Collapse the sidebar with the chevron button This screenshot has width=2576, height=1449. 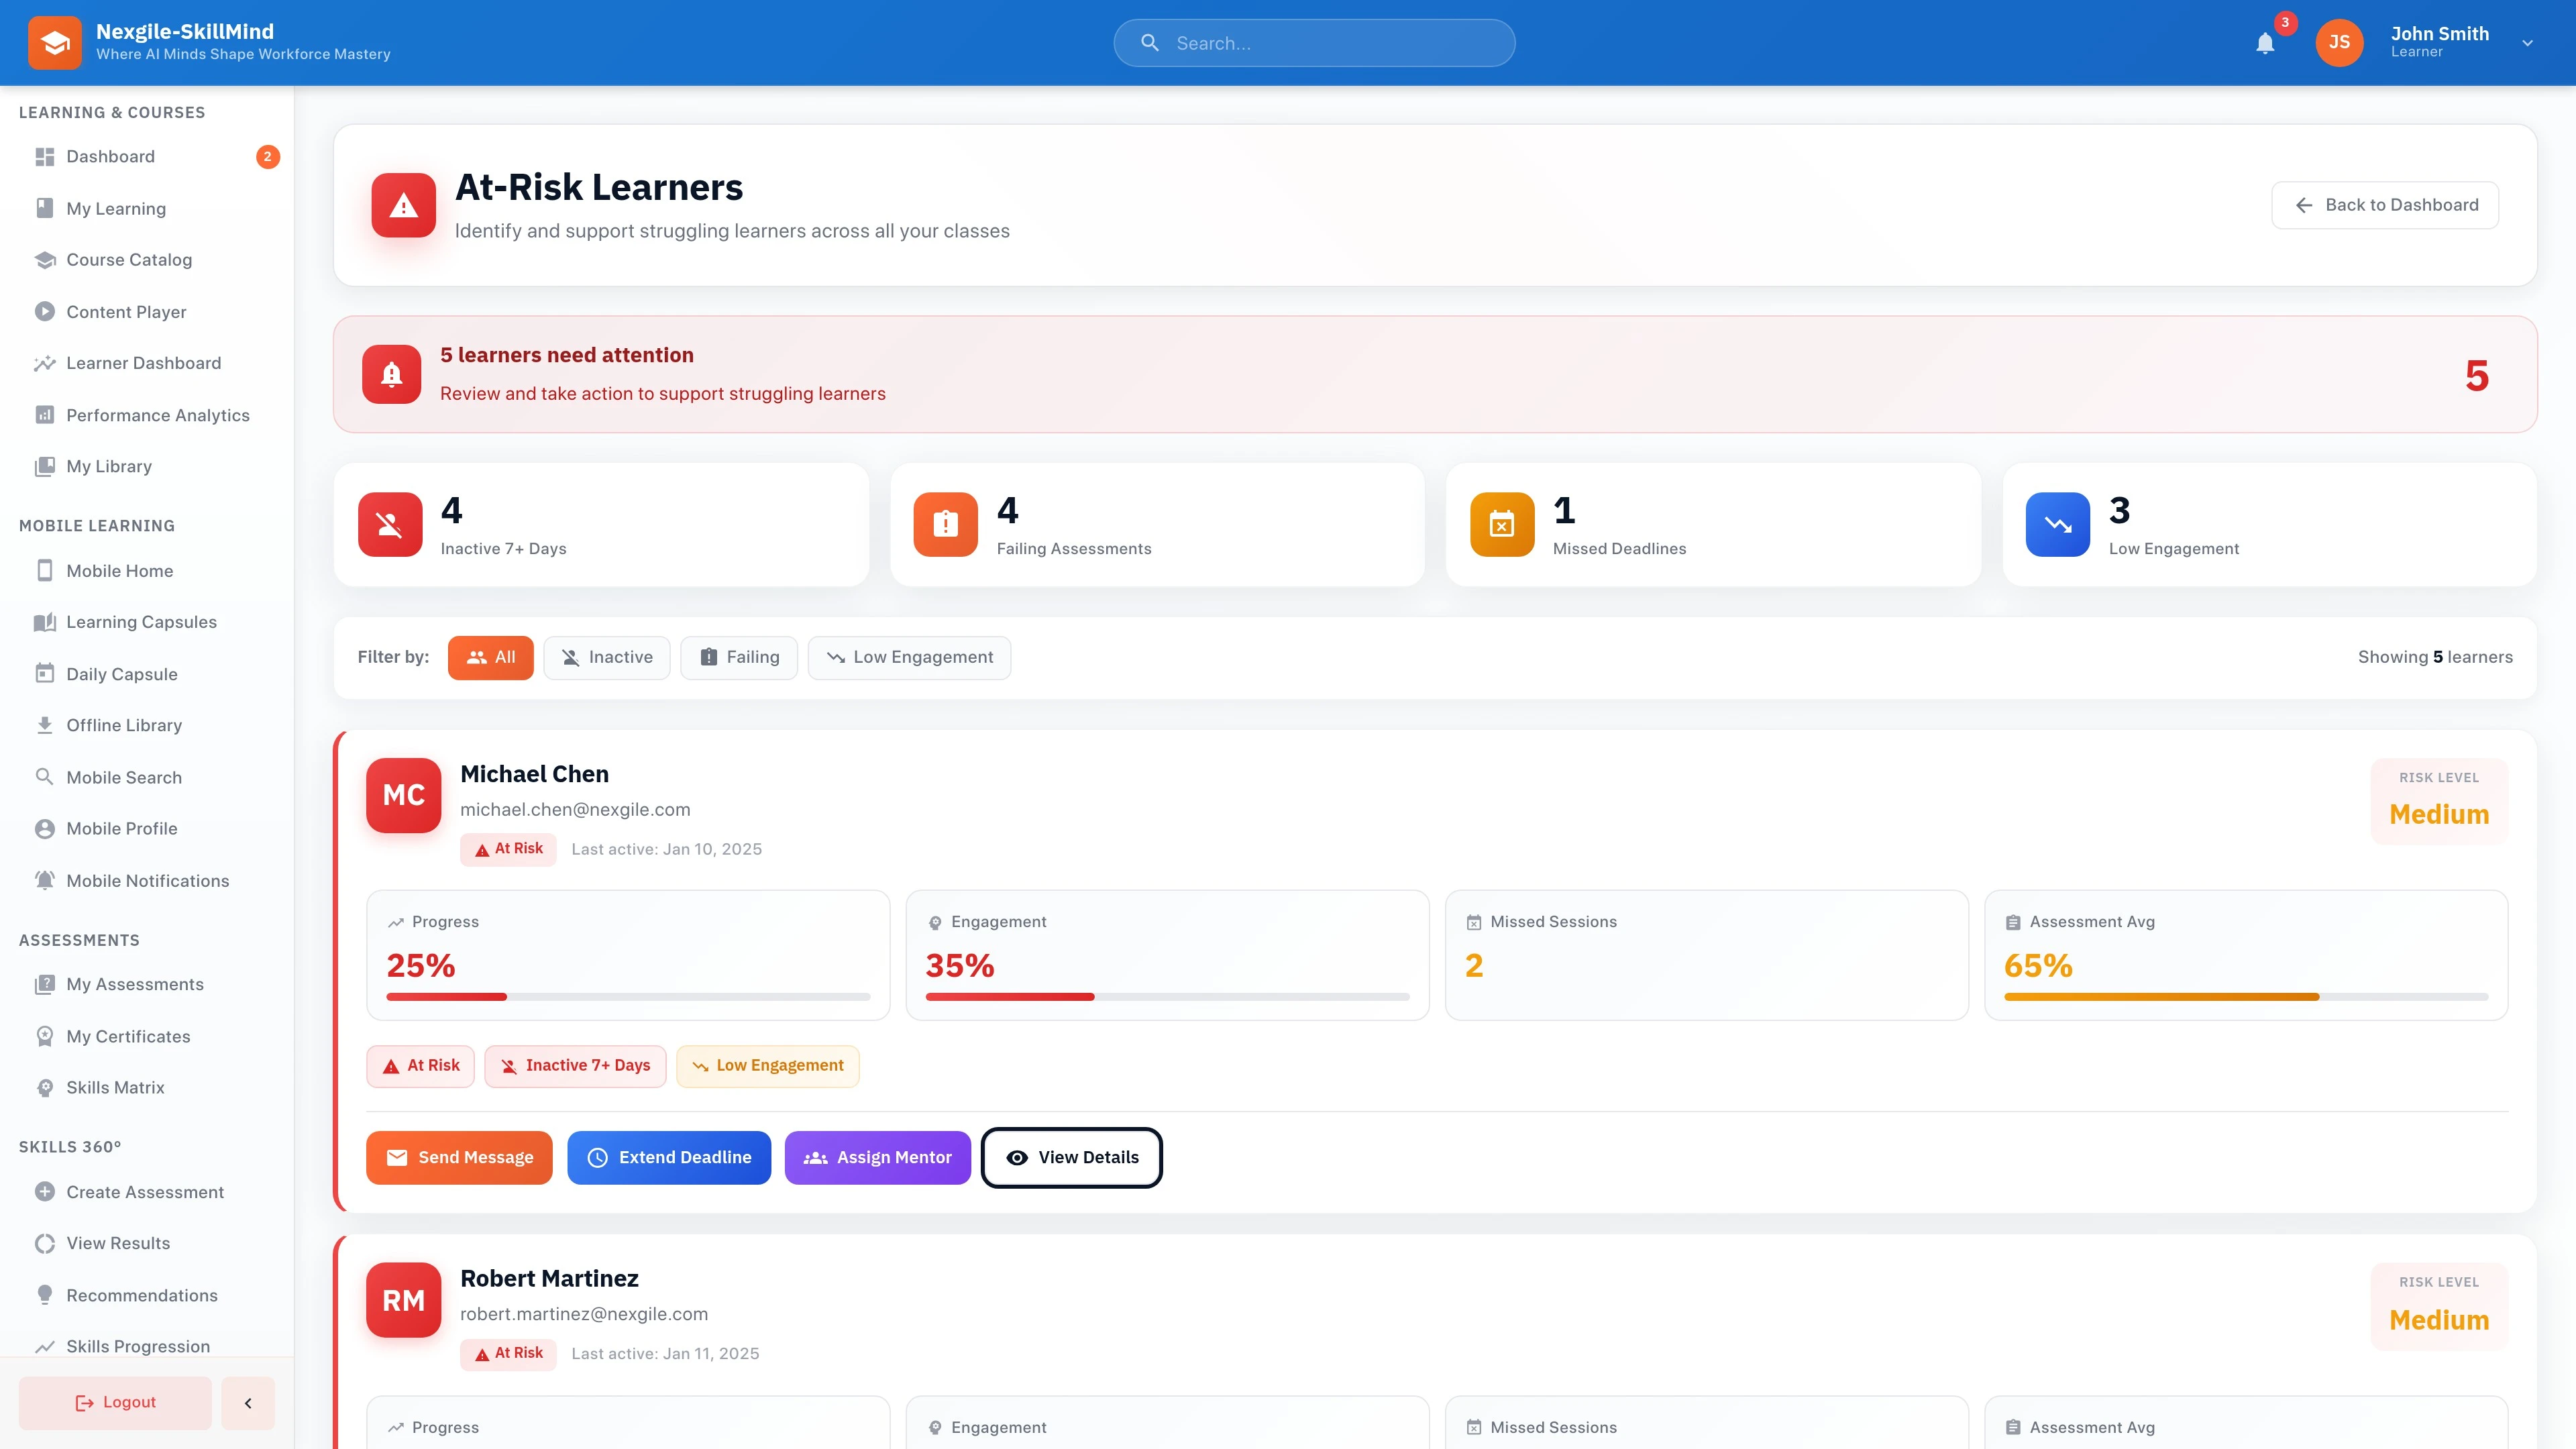pyautogui.click(x=247, y=1402)
